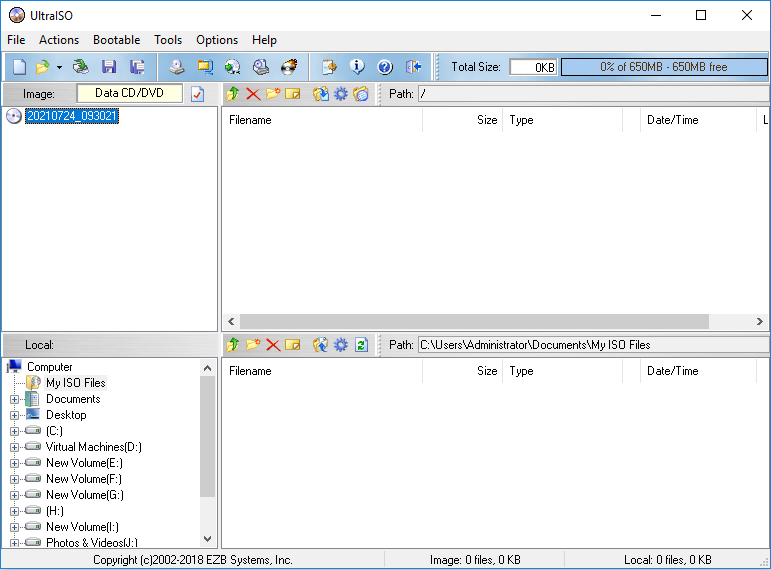Screen dimensions: 771x570
Task: Click the Save As toolbar icon
Action: [x=137, y=67]
